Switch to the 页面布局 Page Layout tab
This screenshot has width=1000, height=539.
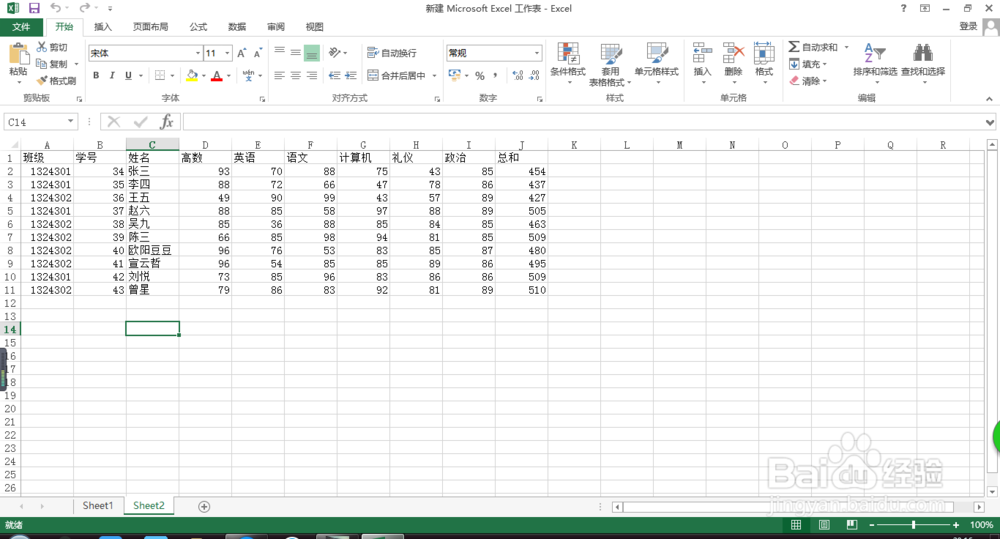(151, 27)
